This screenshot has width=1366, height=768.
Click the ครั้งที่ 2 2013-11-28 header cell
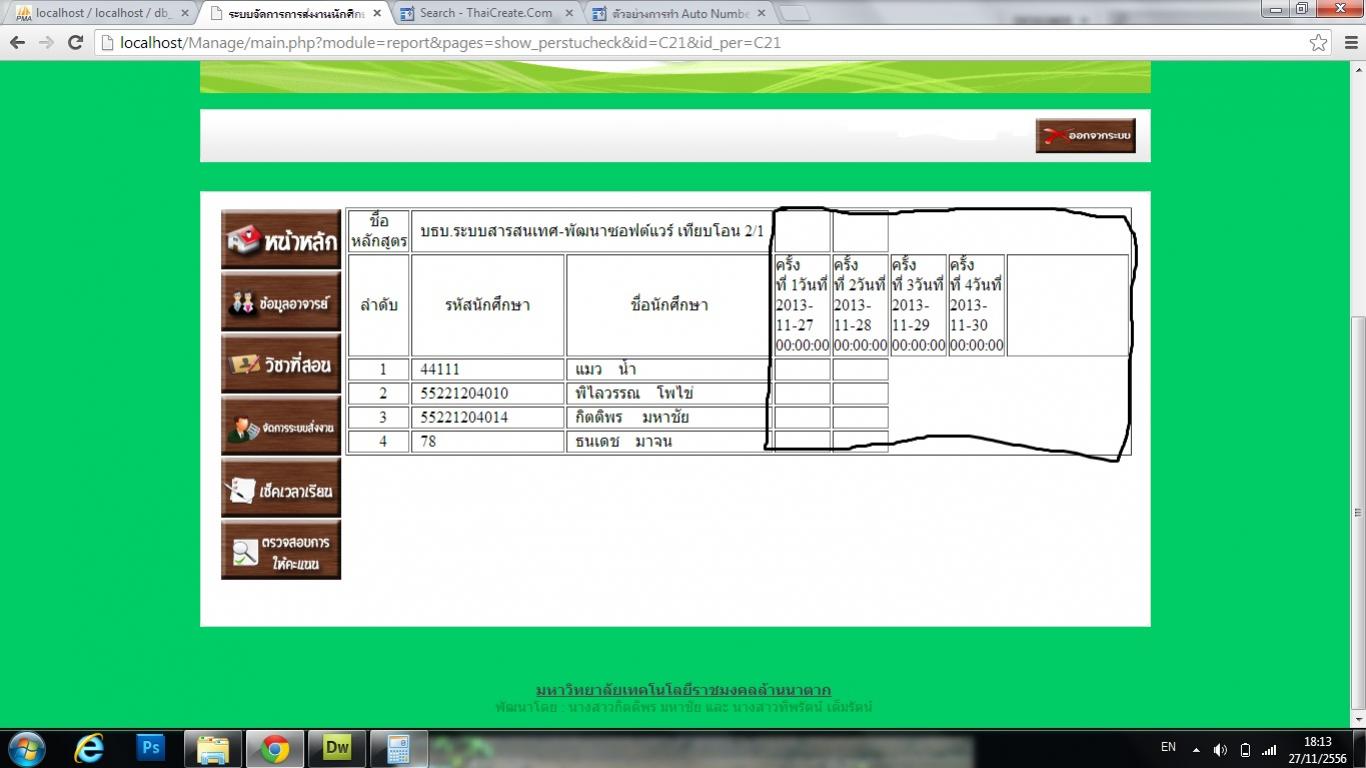860,305
